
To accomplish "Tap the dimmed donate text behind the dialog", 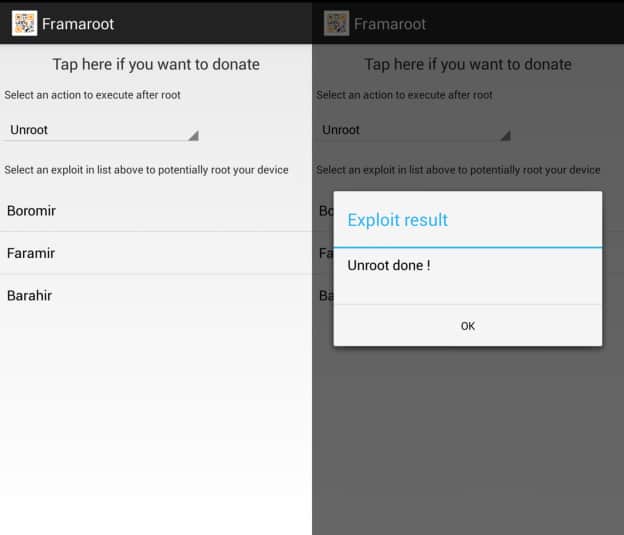I will pos(468,64).
